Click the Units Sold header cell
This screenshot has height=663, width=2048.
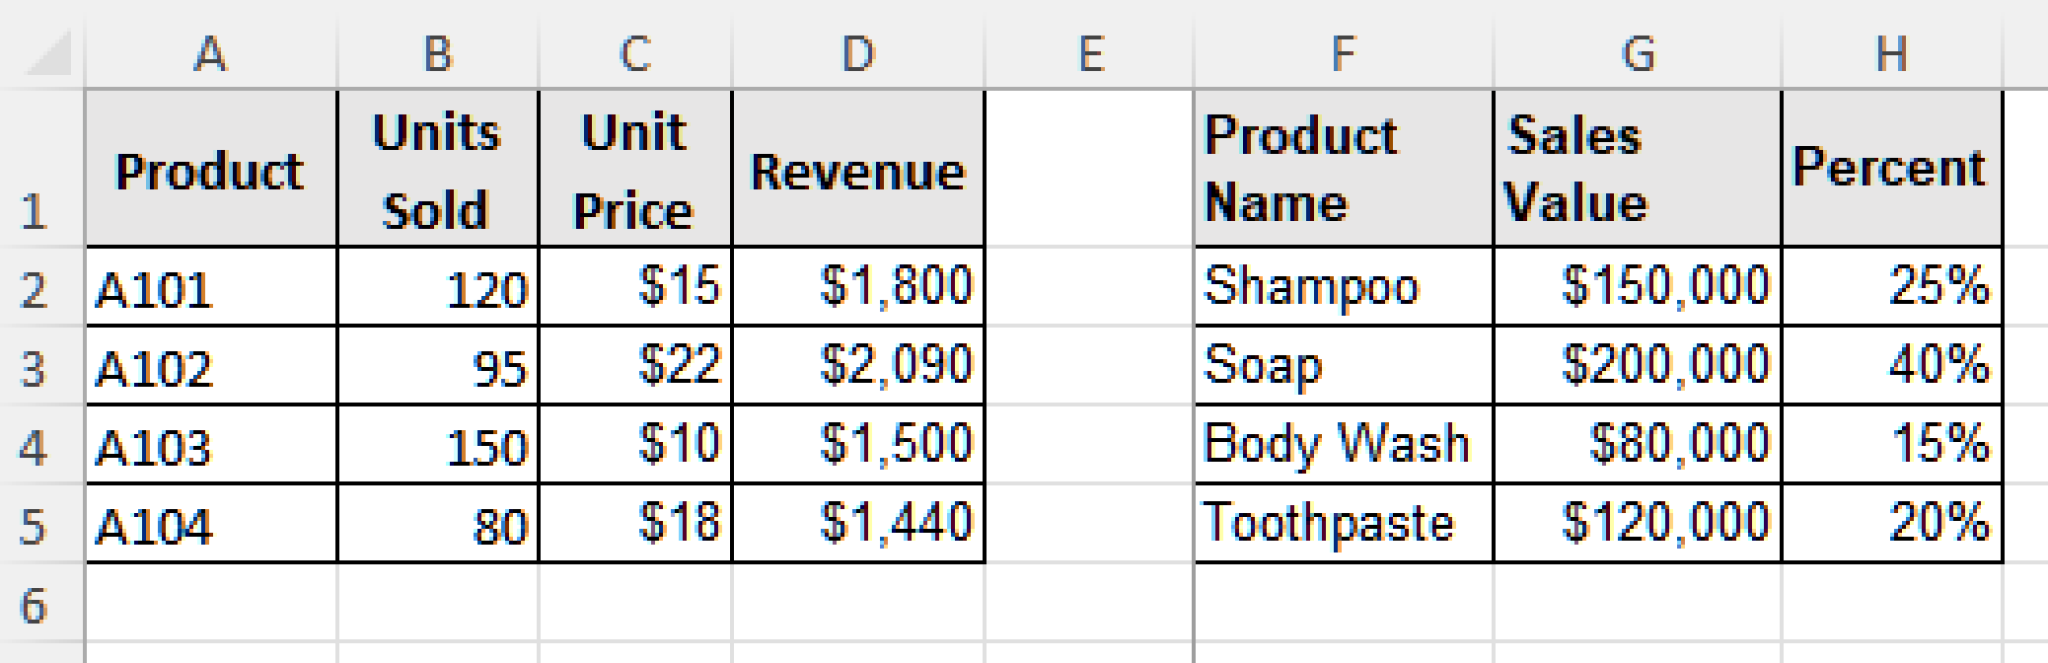coord(437,170)
